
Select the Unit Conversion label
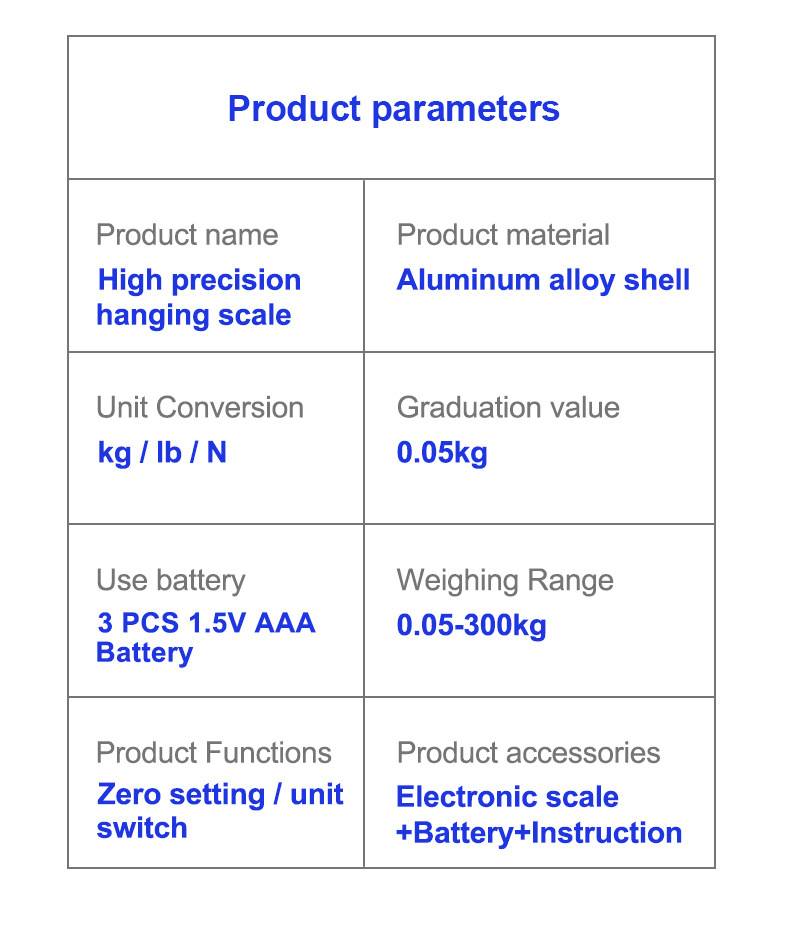coord(199,408)
